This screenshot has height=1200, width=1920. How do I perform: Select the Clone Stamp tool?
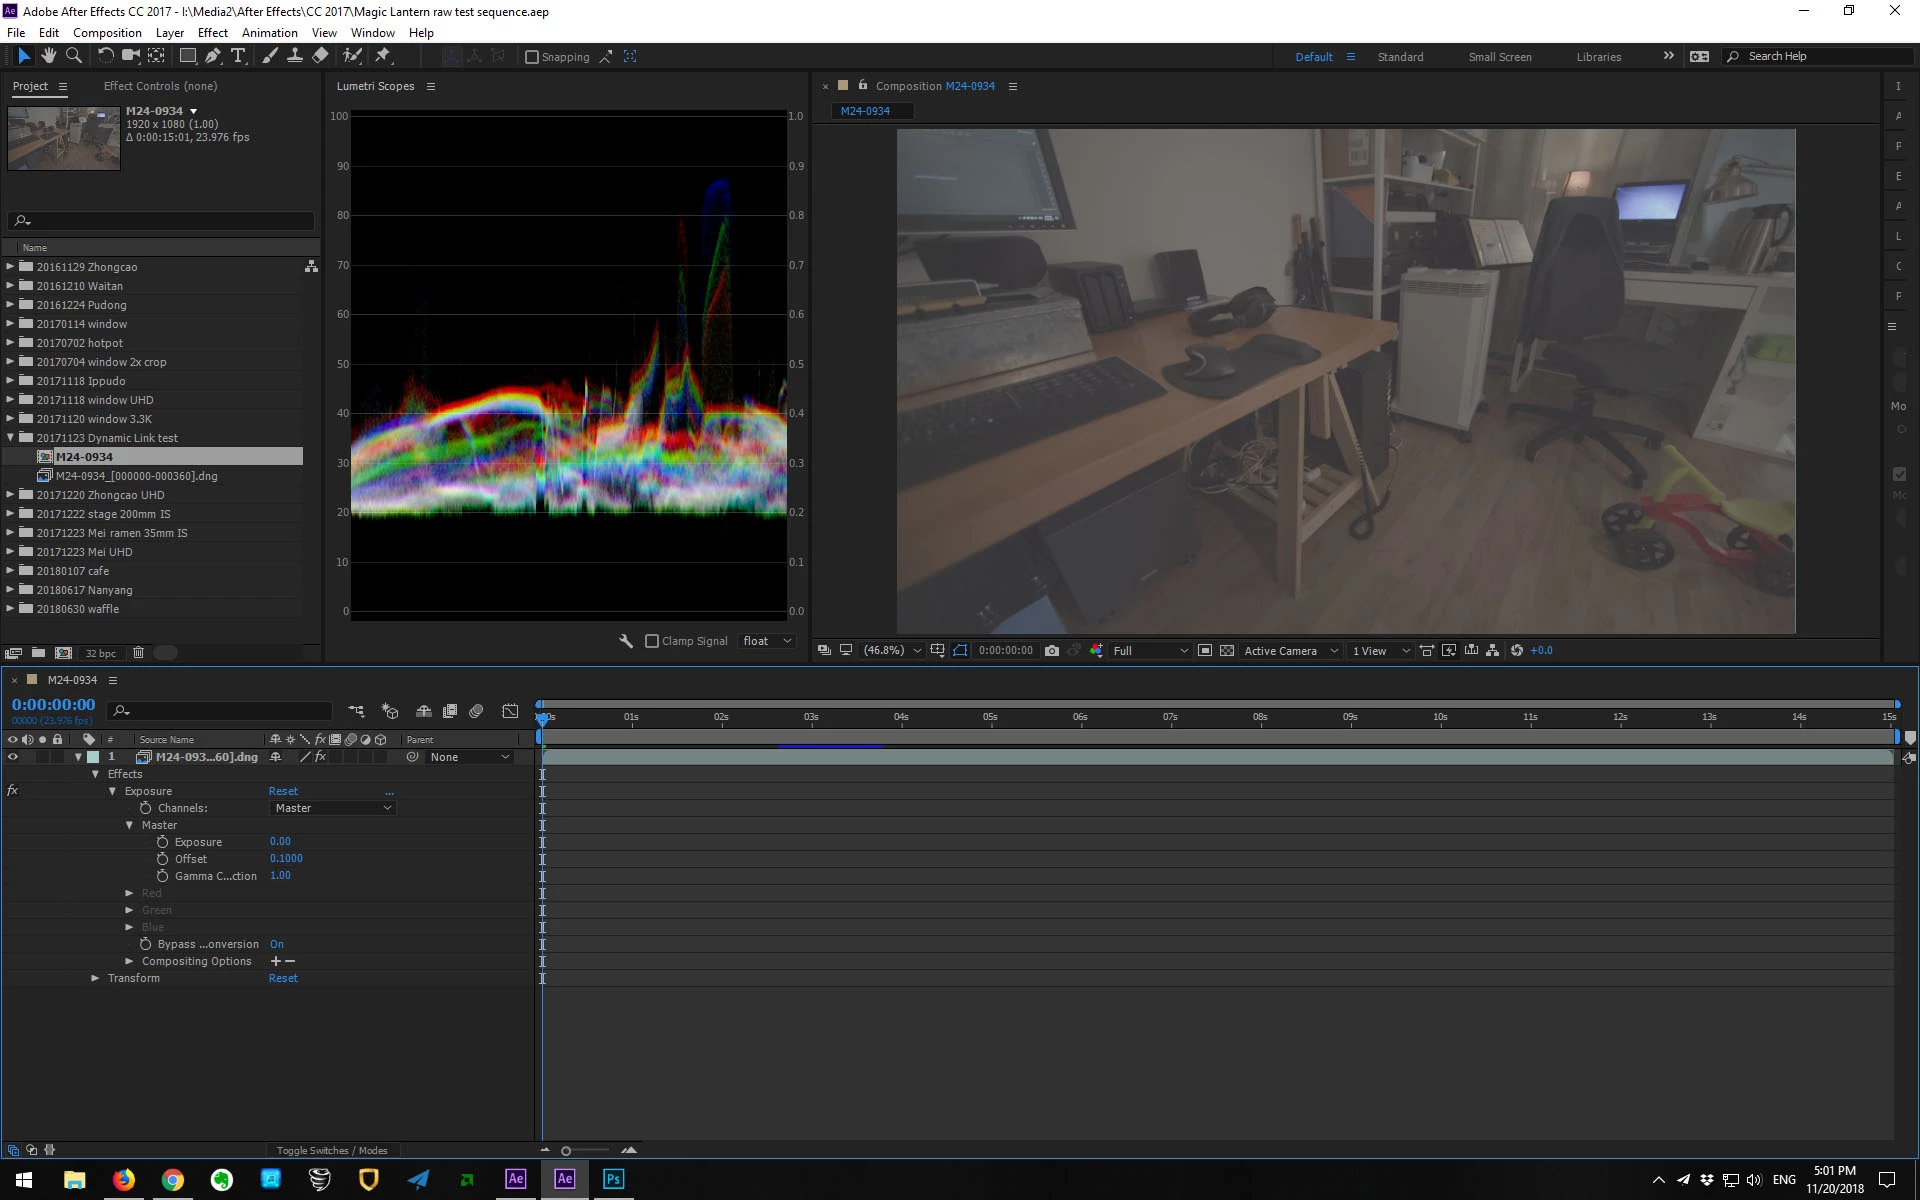(295, 56)
